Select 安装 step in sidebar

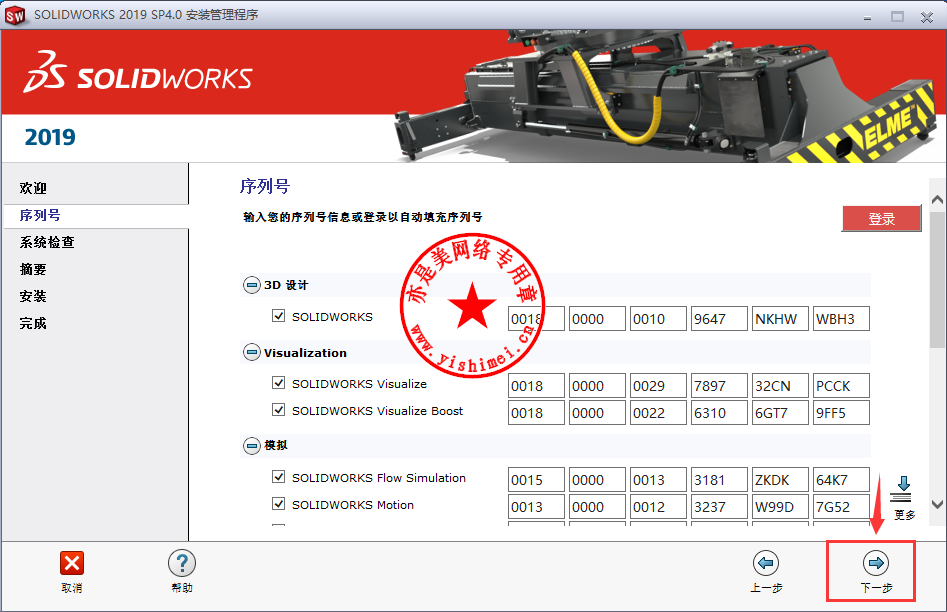click(x=33, y=296)
